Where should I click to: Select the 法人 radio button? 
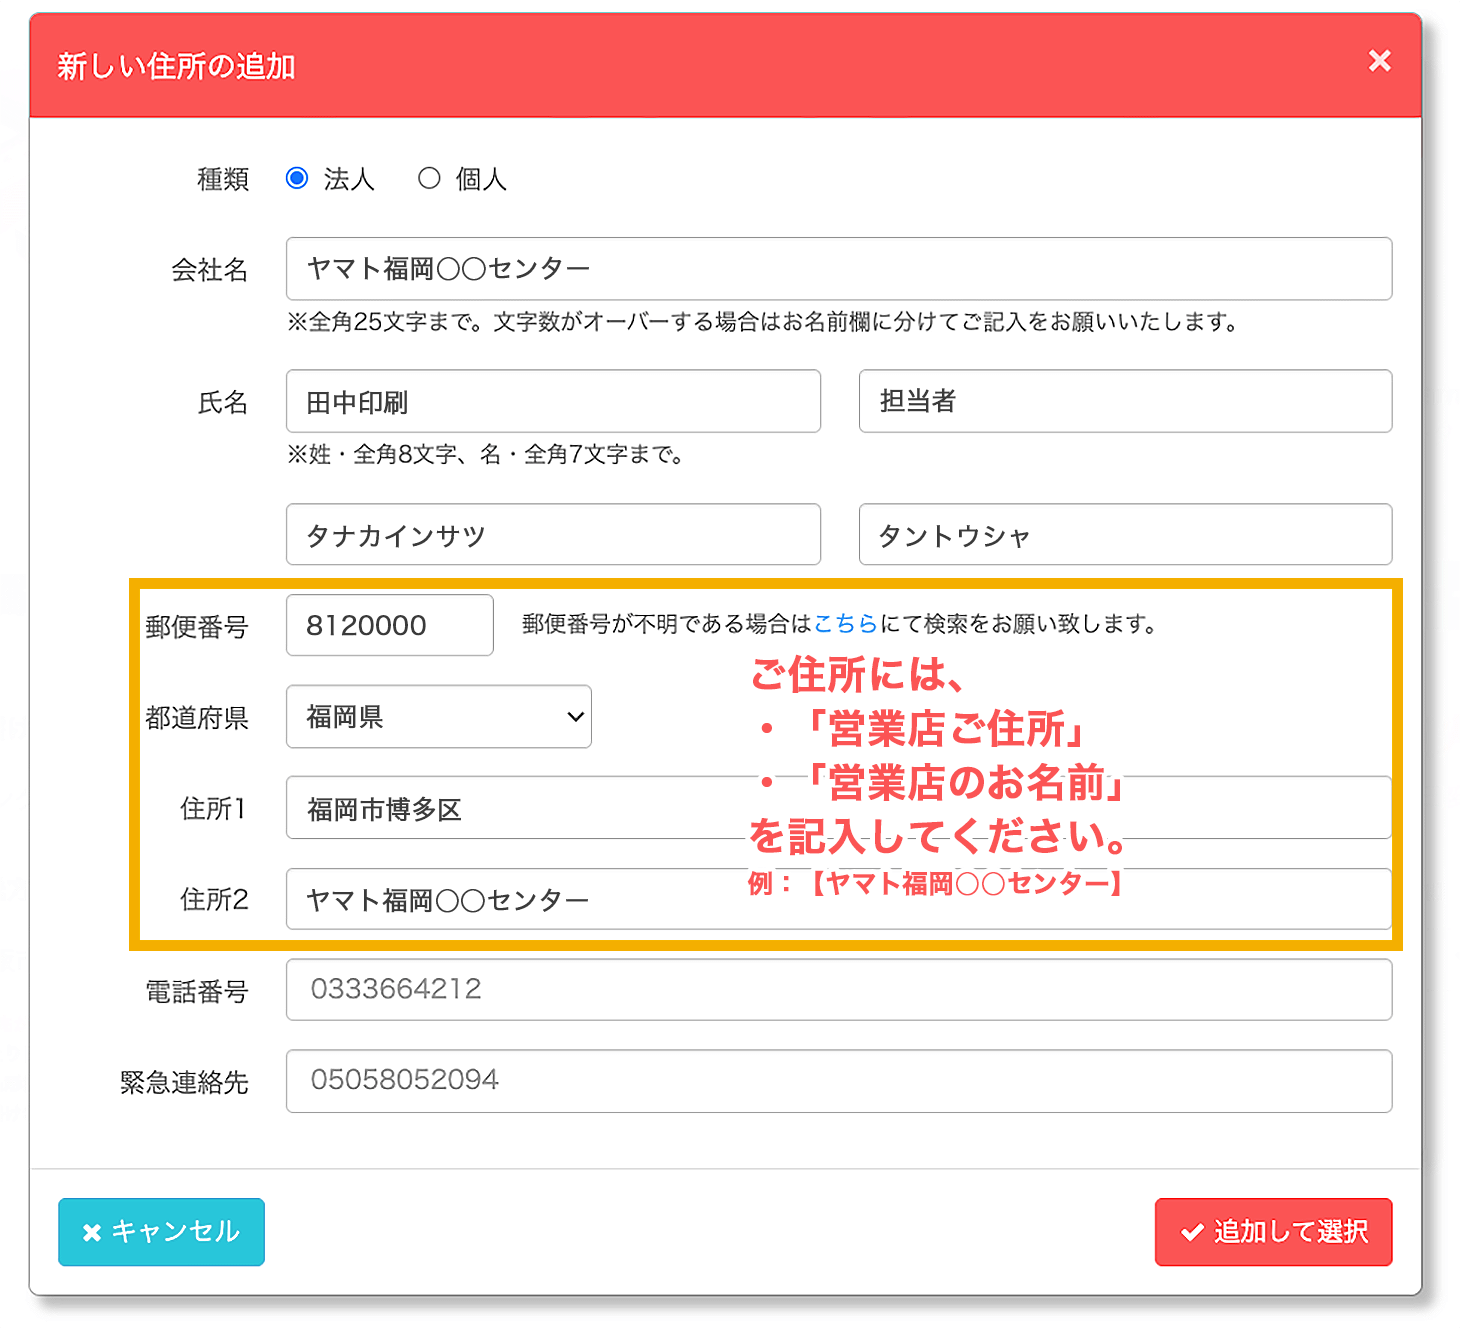point(297,178)
